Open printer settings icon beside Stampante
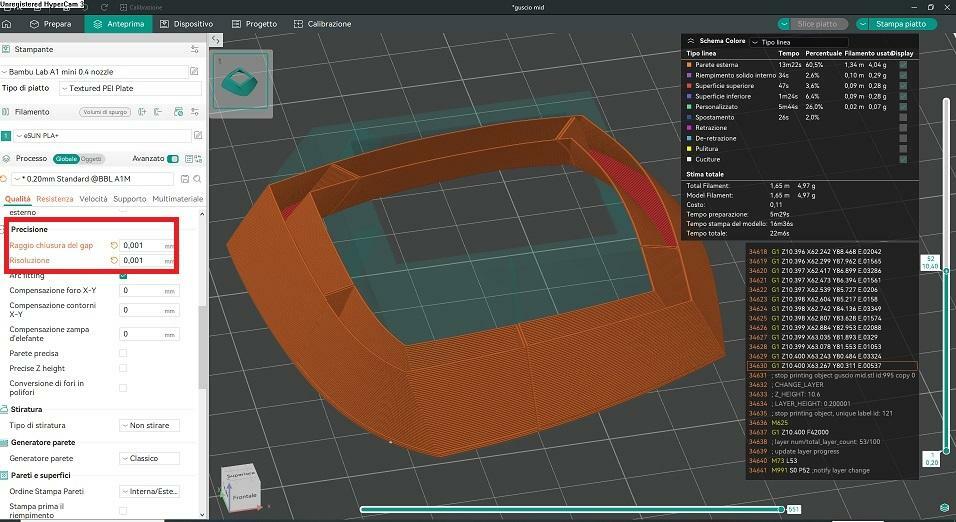956x522 pixels. point(194,49)
